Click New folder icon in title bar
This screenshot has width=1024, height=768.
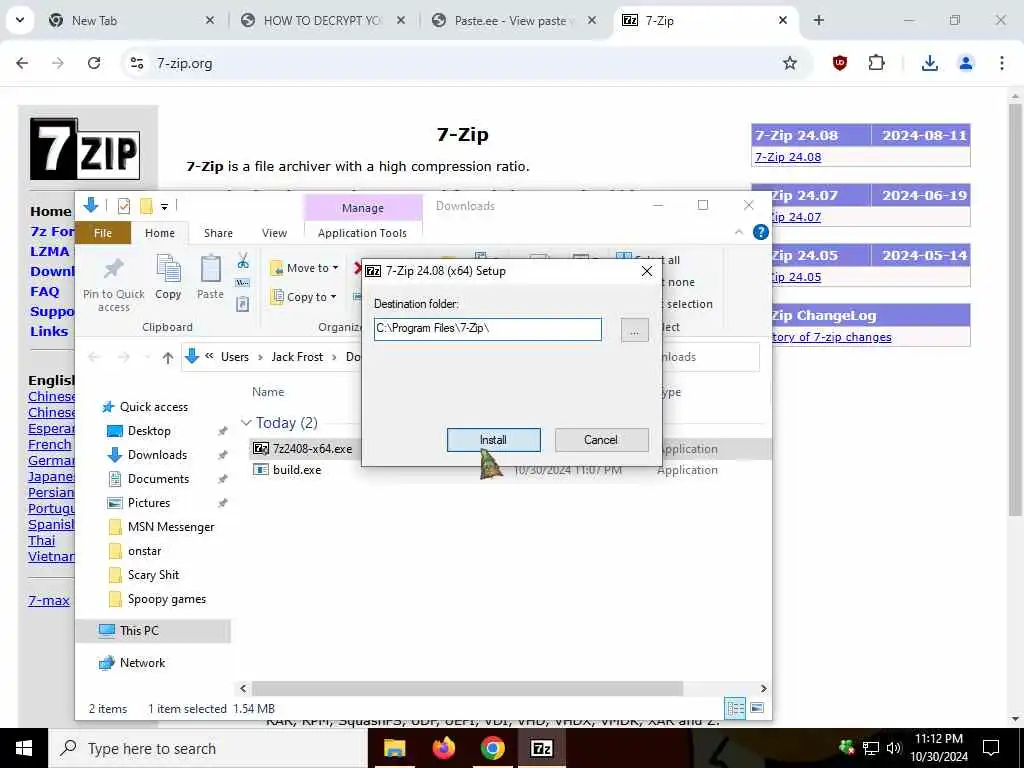146,206
